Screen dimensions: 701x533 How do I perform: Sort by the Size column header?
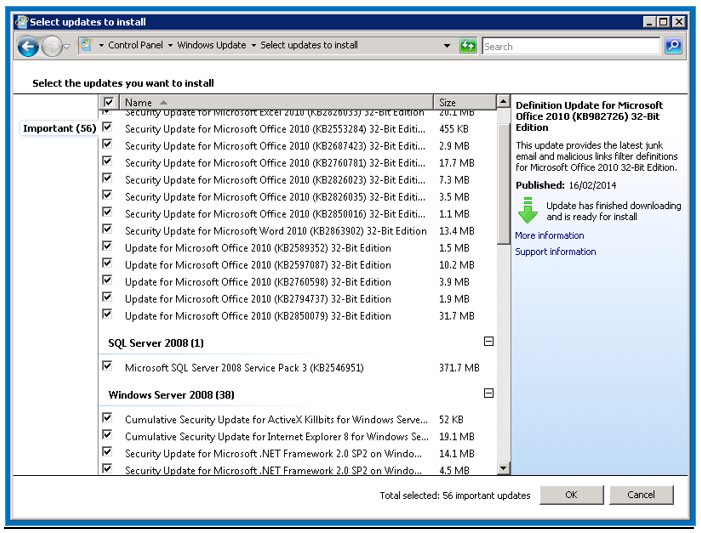tap(465, 102)
